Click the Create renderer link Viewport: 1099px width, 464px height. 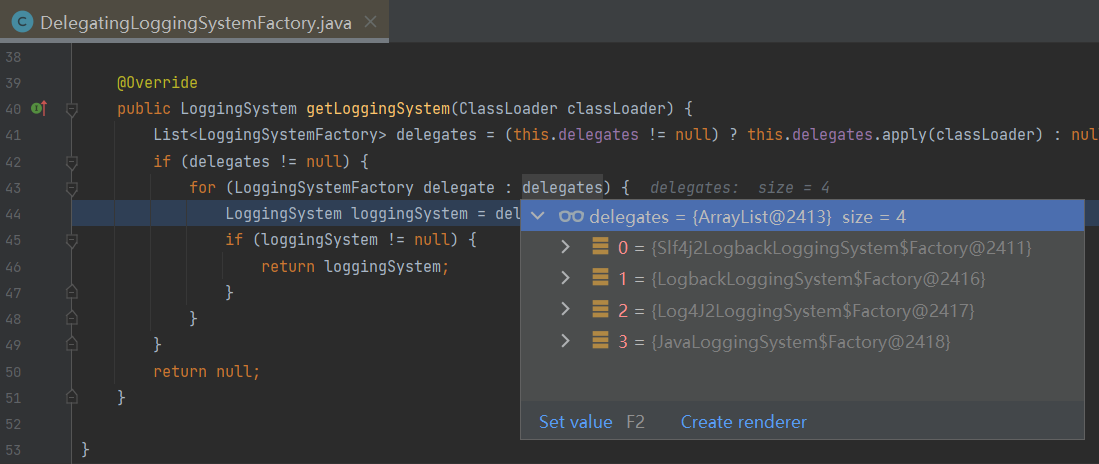(x=744, y=422)
